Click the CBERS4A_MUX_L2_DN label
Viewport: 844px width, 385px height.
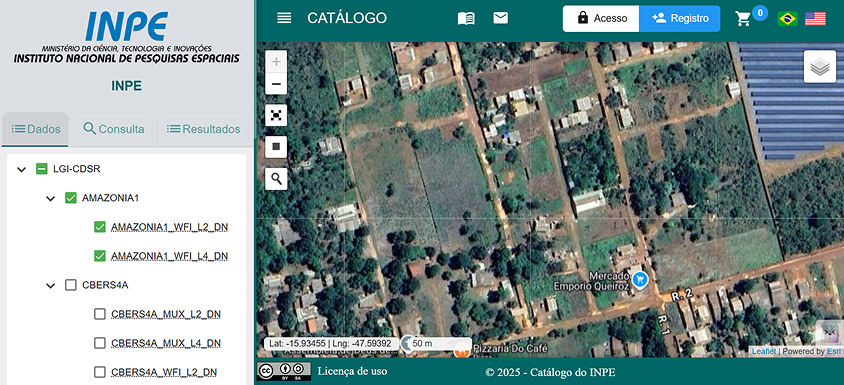click(x=166, y=314)
